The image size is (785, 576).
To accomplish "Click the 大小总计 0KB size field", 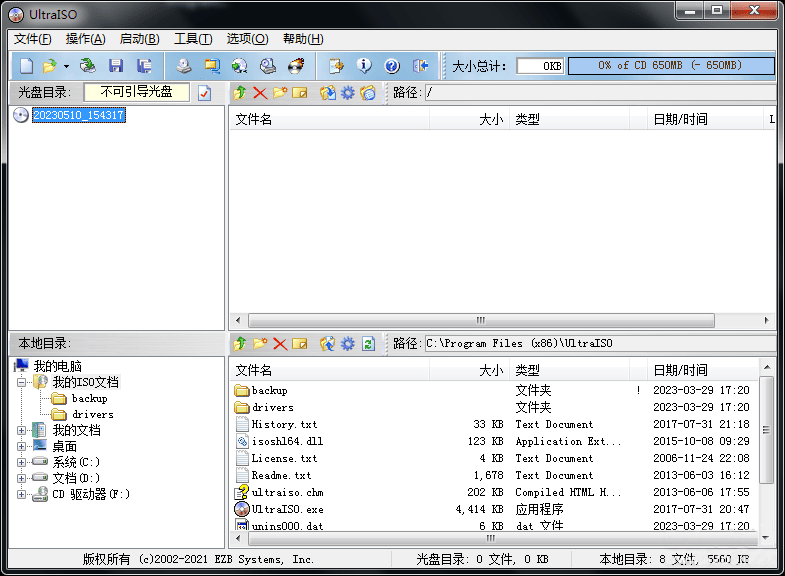I will pos(540,66).
